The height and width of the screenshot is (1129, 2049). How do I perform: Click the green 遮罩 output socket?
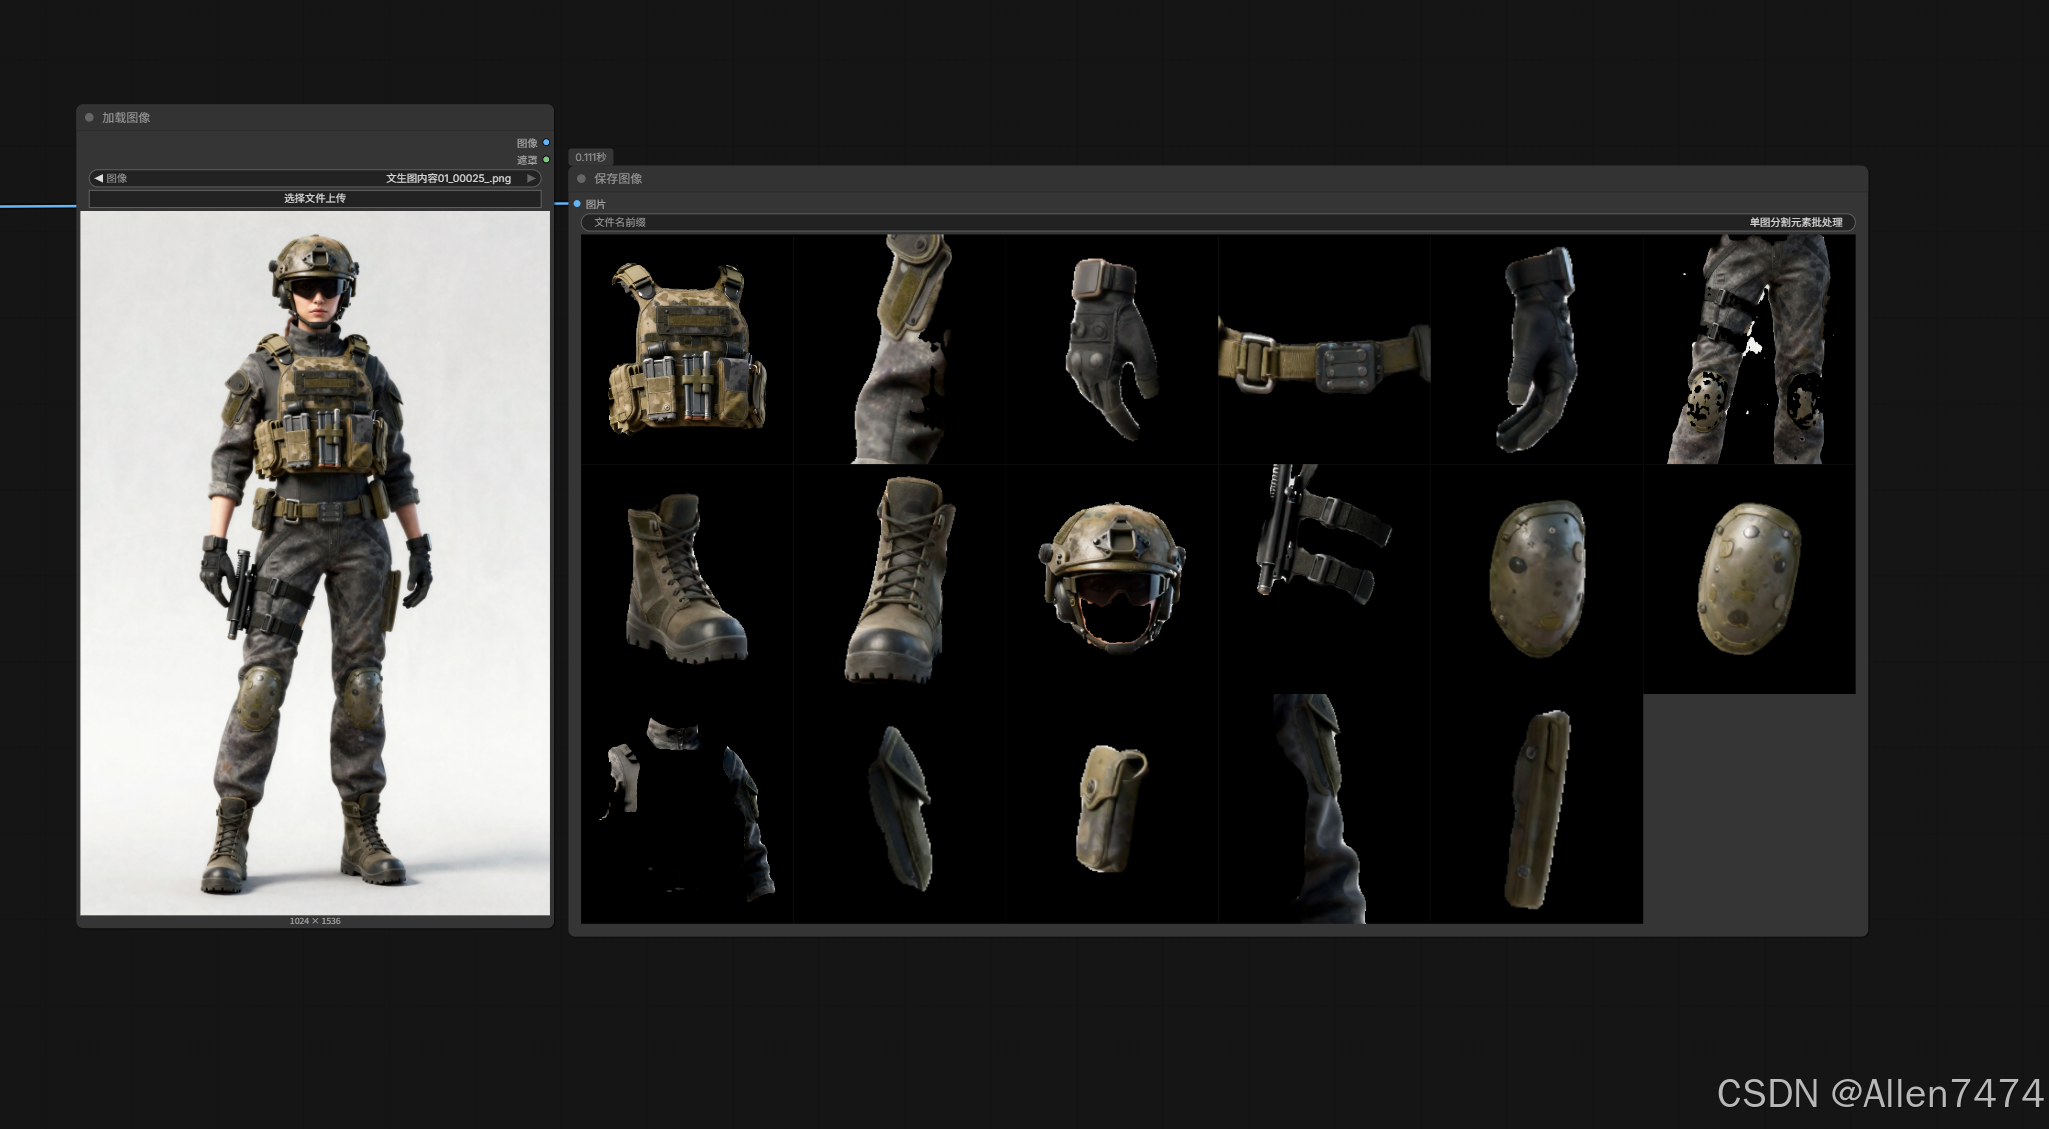546,160
